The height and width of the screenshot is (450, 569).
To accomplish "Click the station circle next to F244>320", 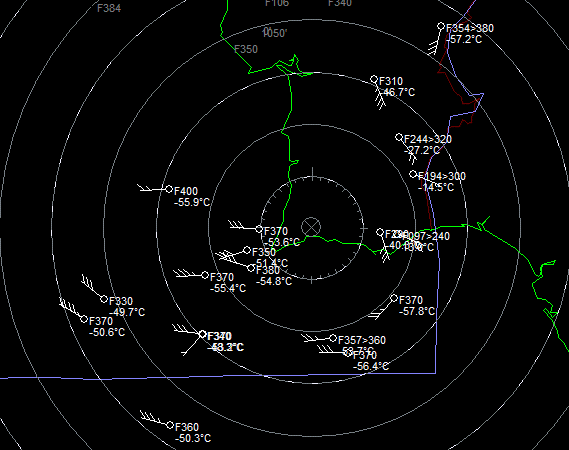I will tap(399, 138).
